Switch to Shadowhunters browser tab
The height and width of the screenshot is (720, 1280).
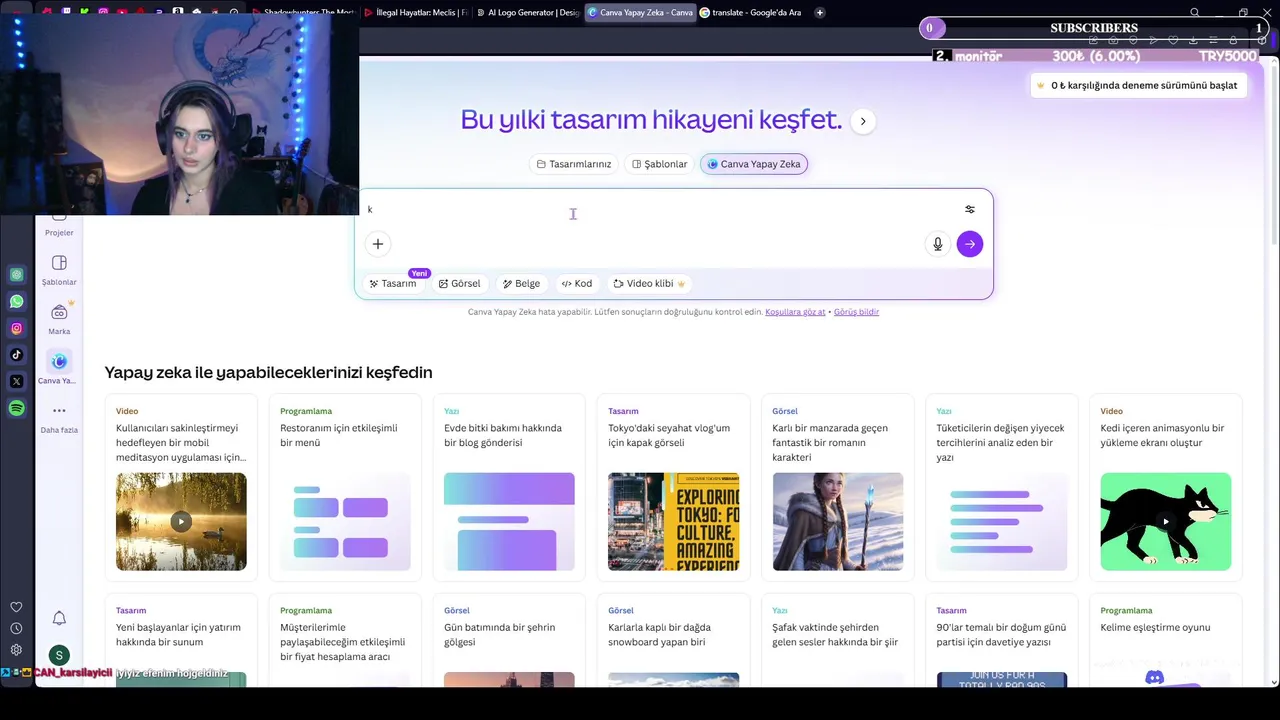303,12
